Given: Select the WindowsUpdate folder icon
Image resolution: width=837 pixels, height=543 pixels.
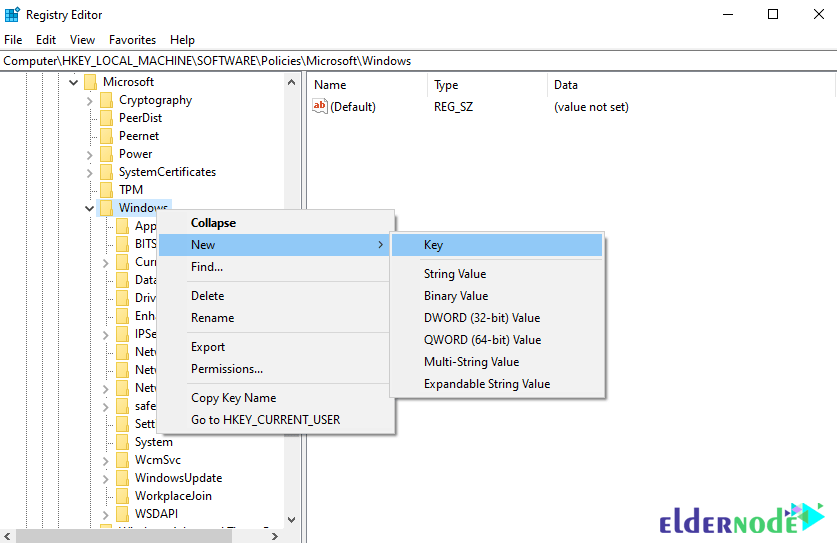Looking at the screenshot, I should pyautogui.click(x=123, y=478).
